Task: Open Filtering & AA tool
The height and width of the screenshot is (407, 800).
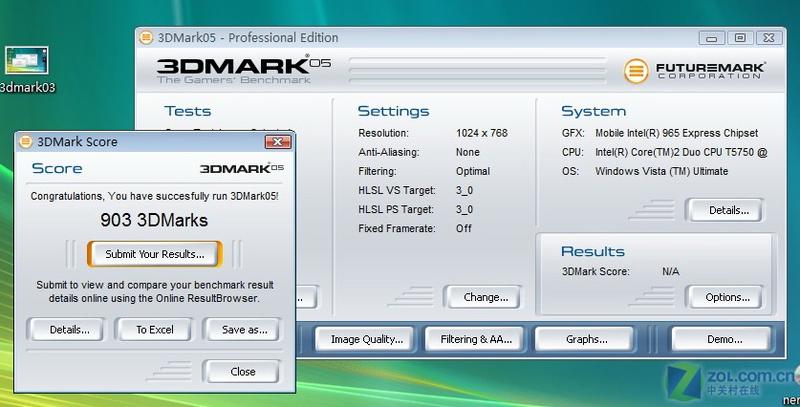Action: click(x=476, y=339)
